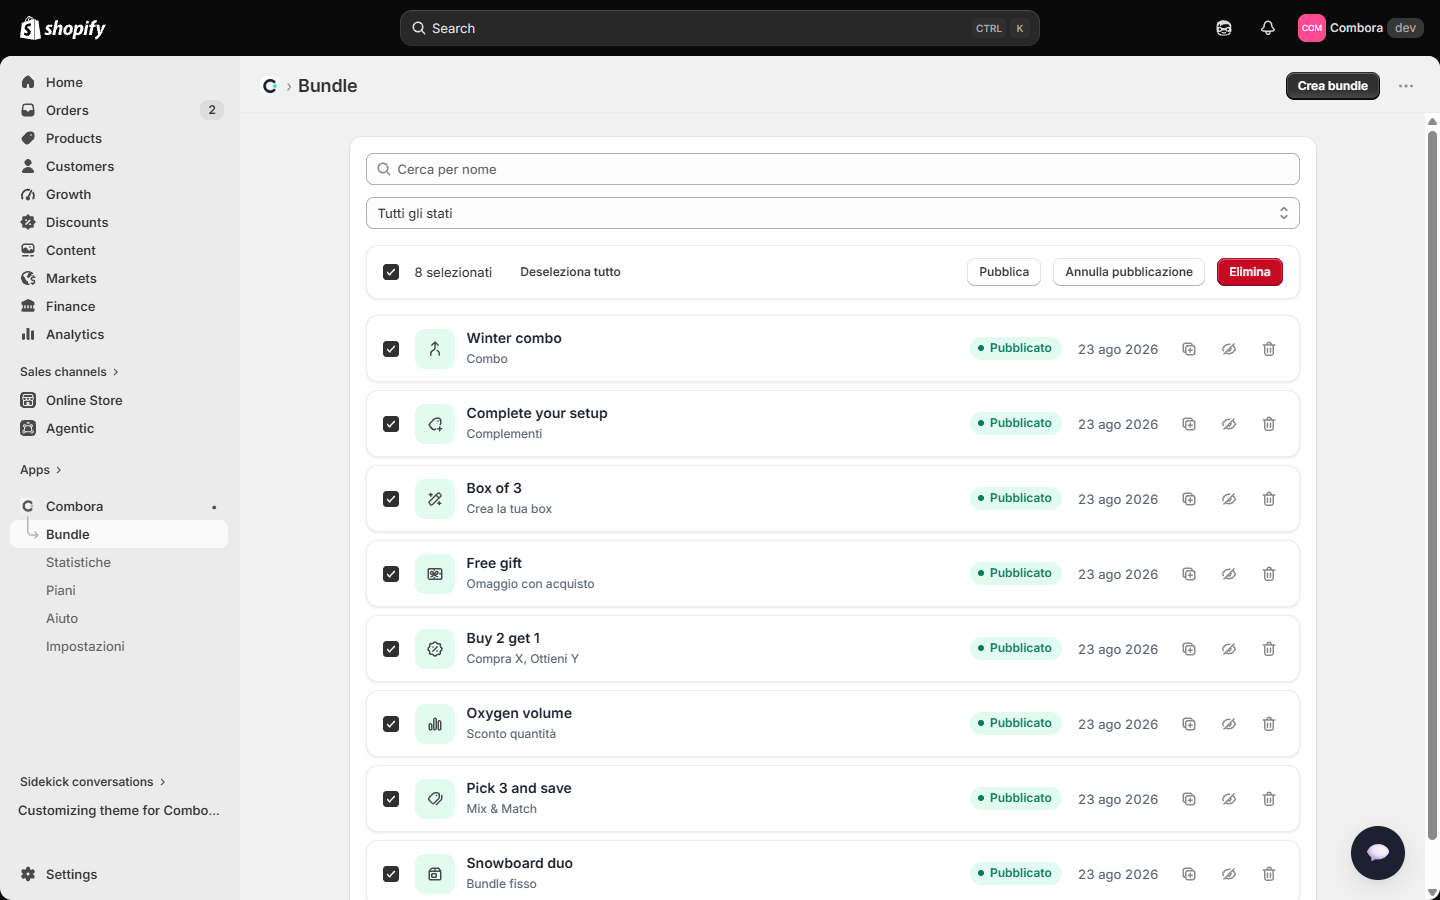Duplicate the Winter combo bundle

[1189, 349]
